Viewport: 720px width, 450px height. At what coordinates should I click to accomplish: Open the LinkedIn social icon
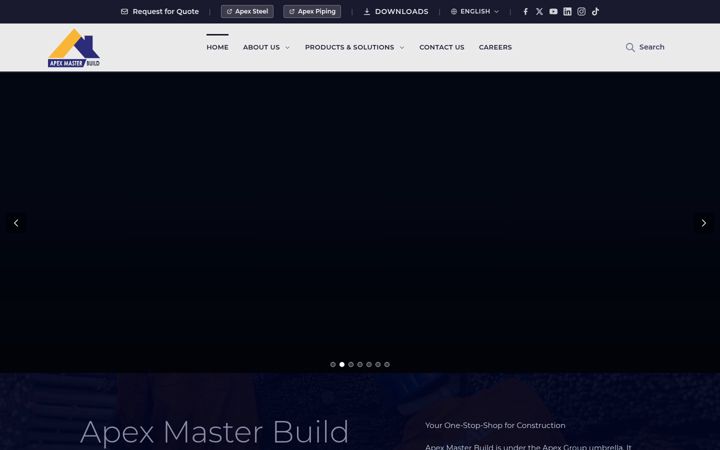coord(568,11)
